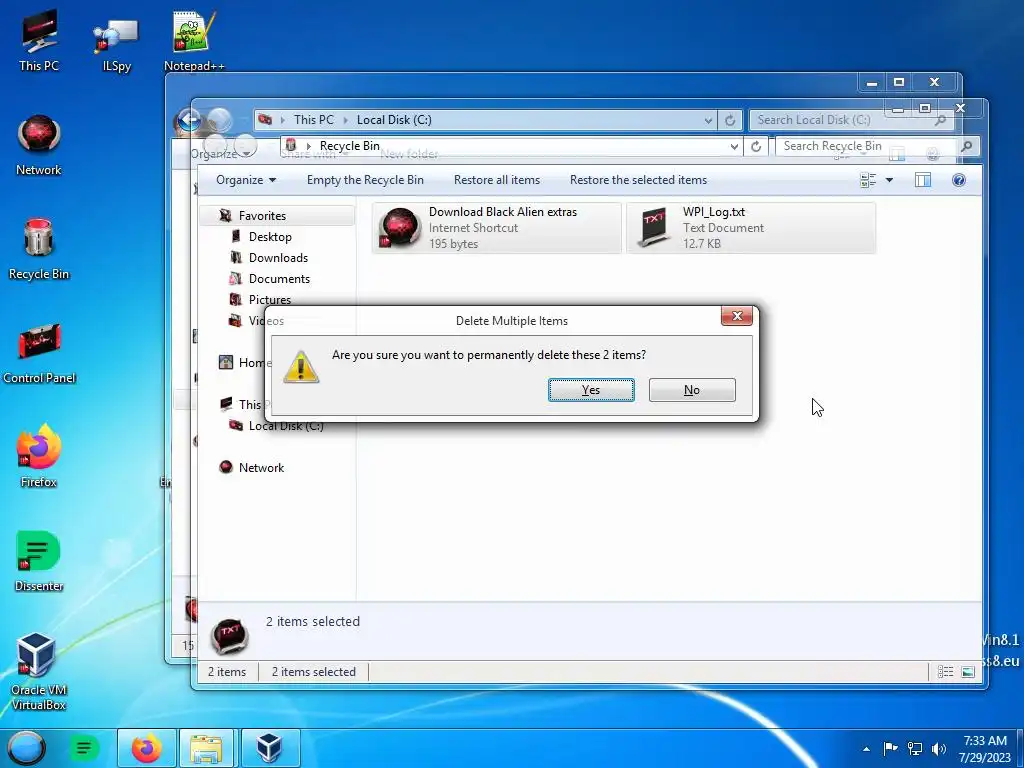Show hidden tray icons arrow
Image resolution: width=1024 pixels, height=768 pixels.
point(866,749)
